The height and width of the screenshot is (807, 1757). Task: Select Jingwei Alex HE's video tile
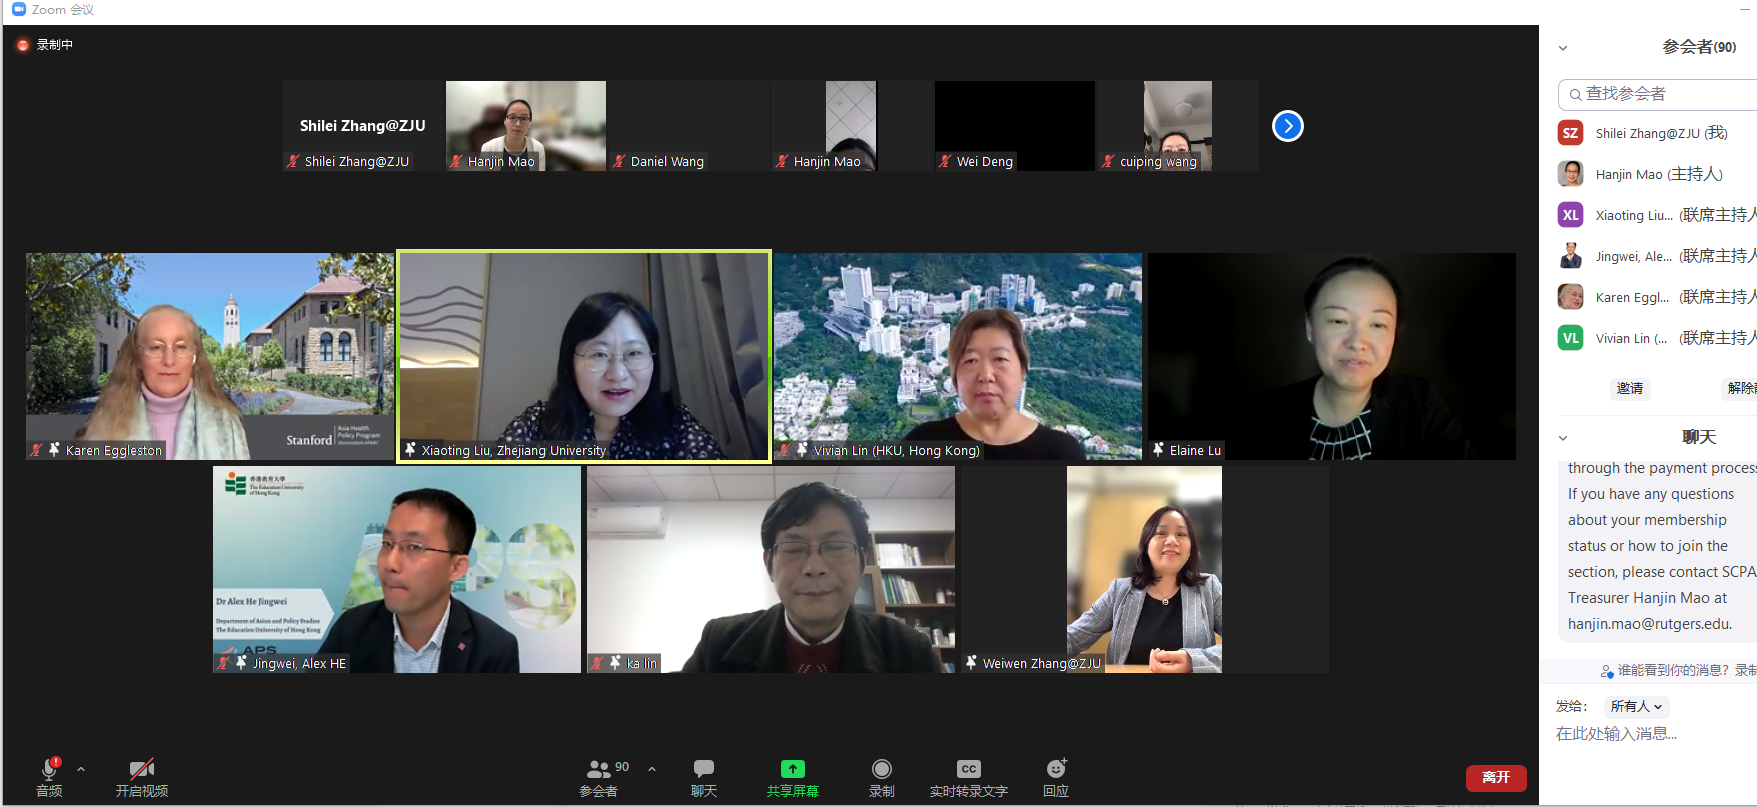point(397,569)
